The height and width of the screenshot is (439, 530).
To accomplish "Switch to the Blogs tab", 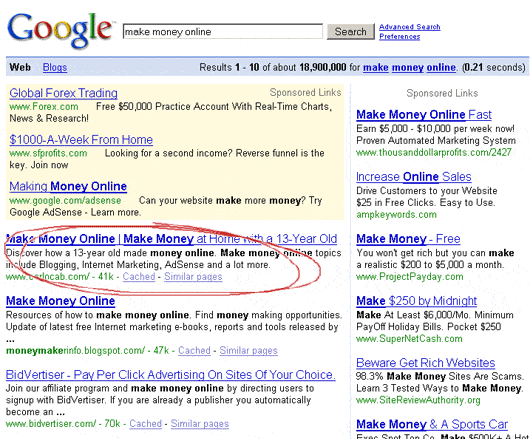I will [55, 67].
